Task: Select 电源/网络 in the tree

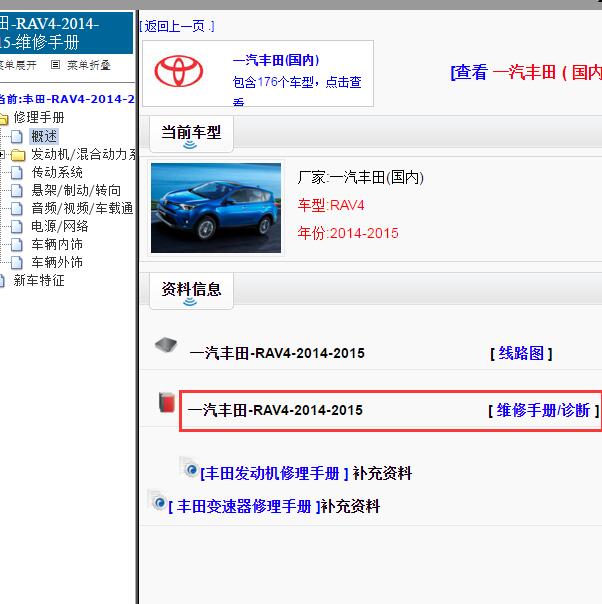Action: (x=60, y=226)
